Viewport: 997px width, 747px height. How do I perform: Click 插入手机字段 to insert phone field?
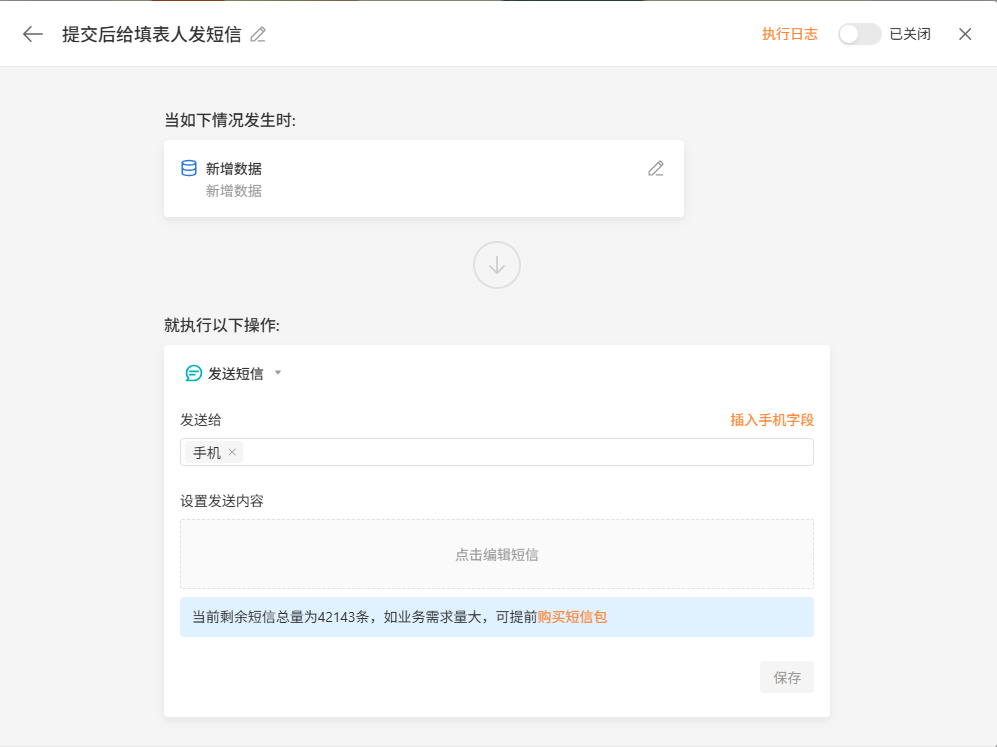(772, 420)
